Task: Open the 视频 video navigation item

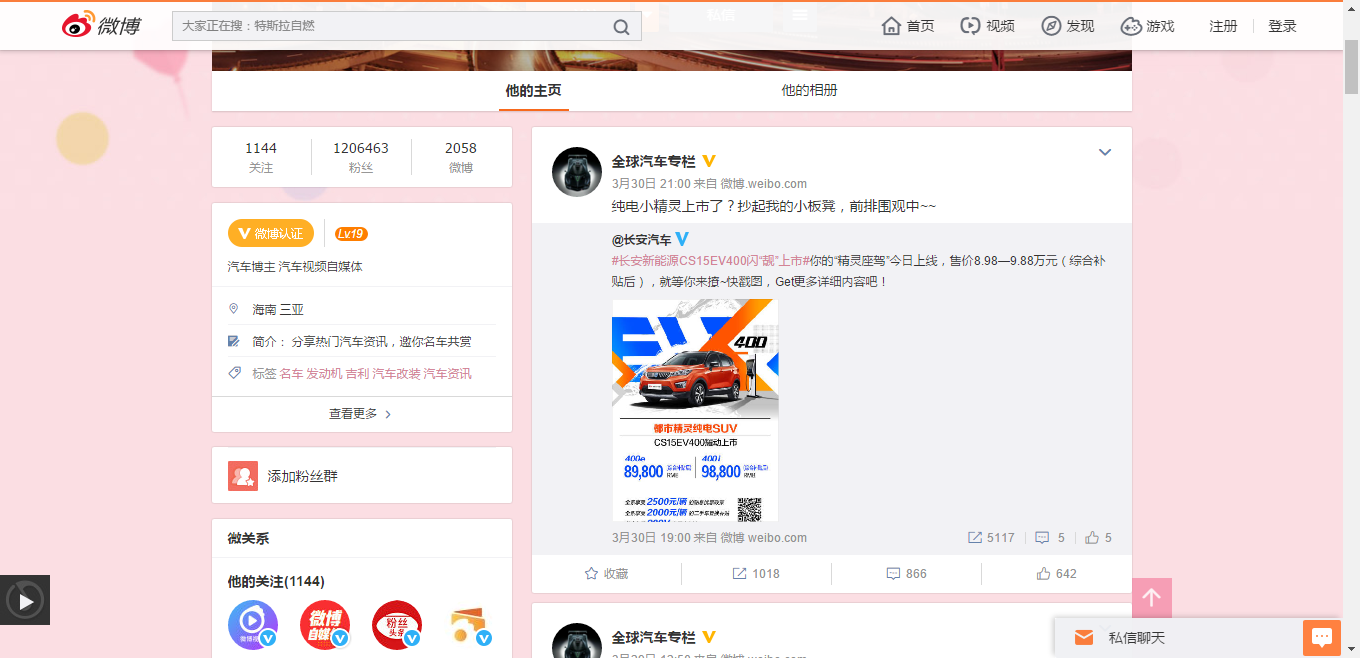Action: click(x=987, y=26)
